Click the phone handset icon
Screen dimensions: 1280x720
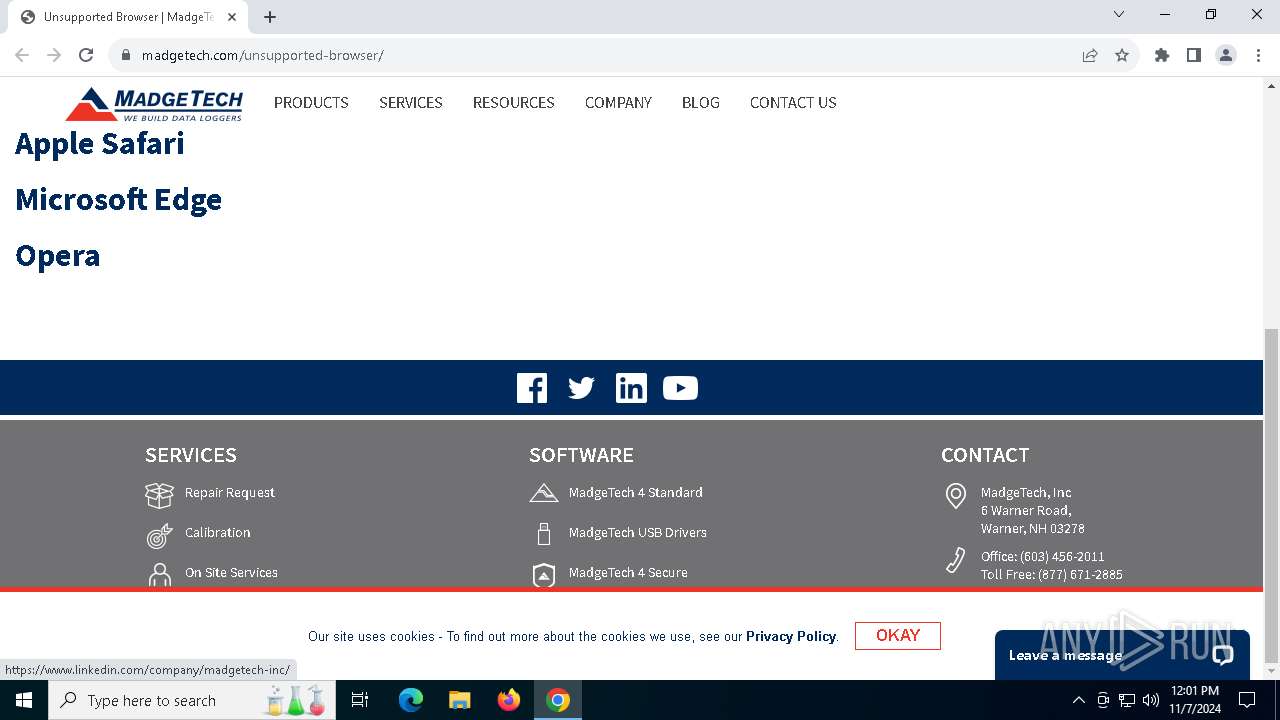(956, 560)
